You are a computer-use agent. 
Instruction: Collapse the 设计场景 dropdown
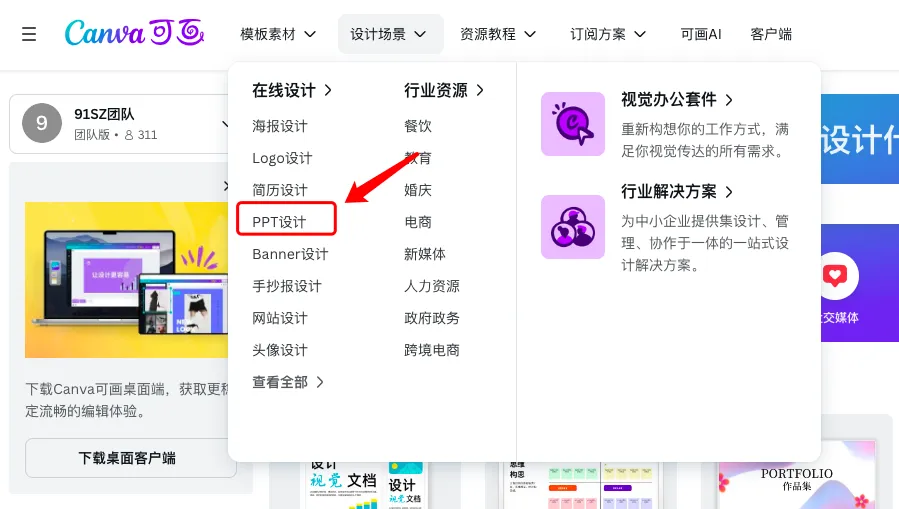[390, 34]
